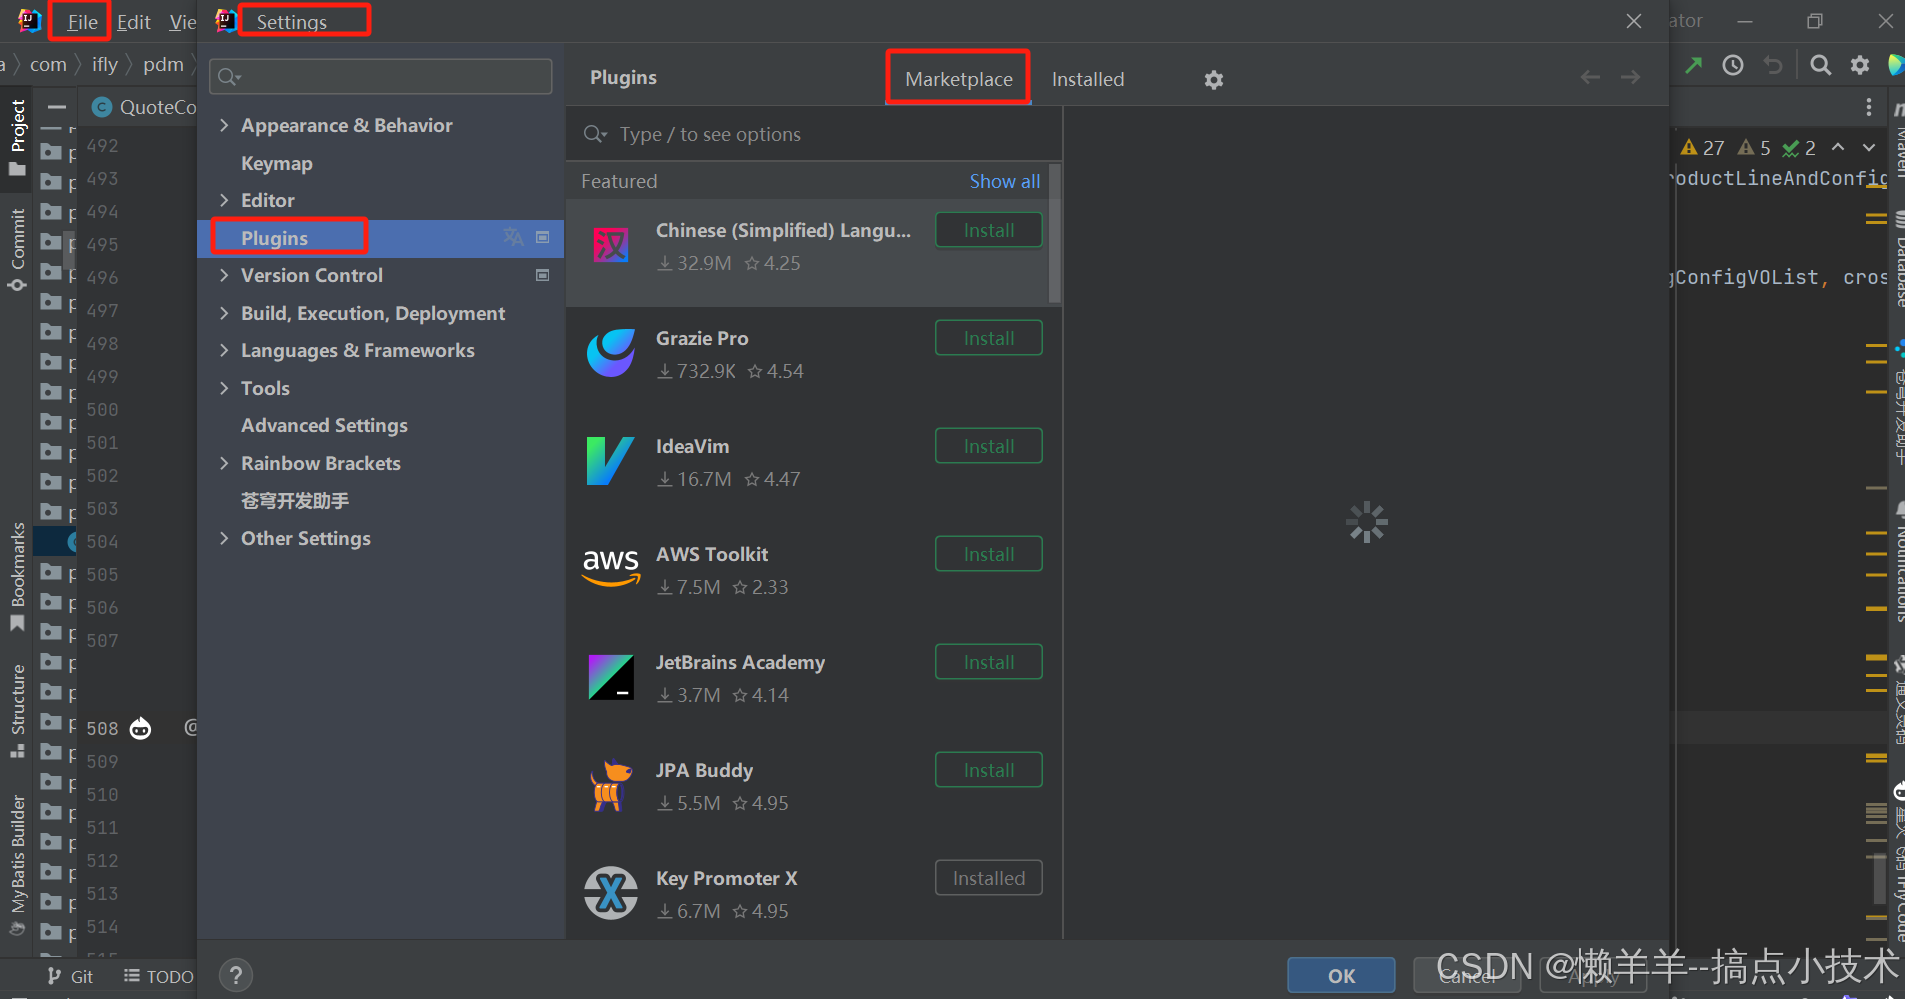Open the plugins gear options menu
Viewport: 1905px width, 999px height.
[1214, 79]
